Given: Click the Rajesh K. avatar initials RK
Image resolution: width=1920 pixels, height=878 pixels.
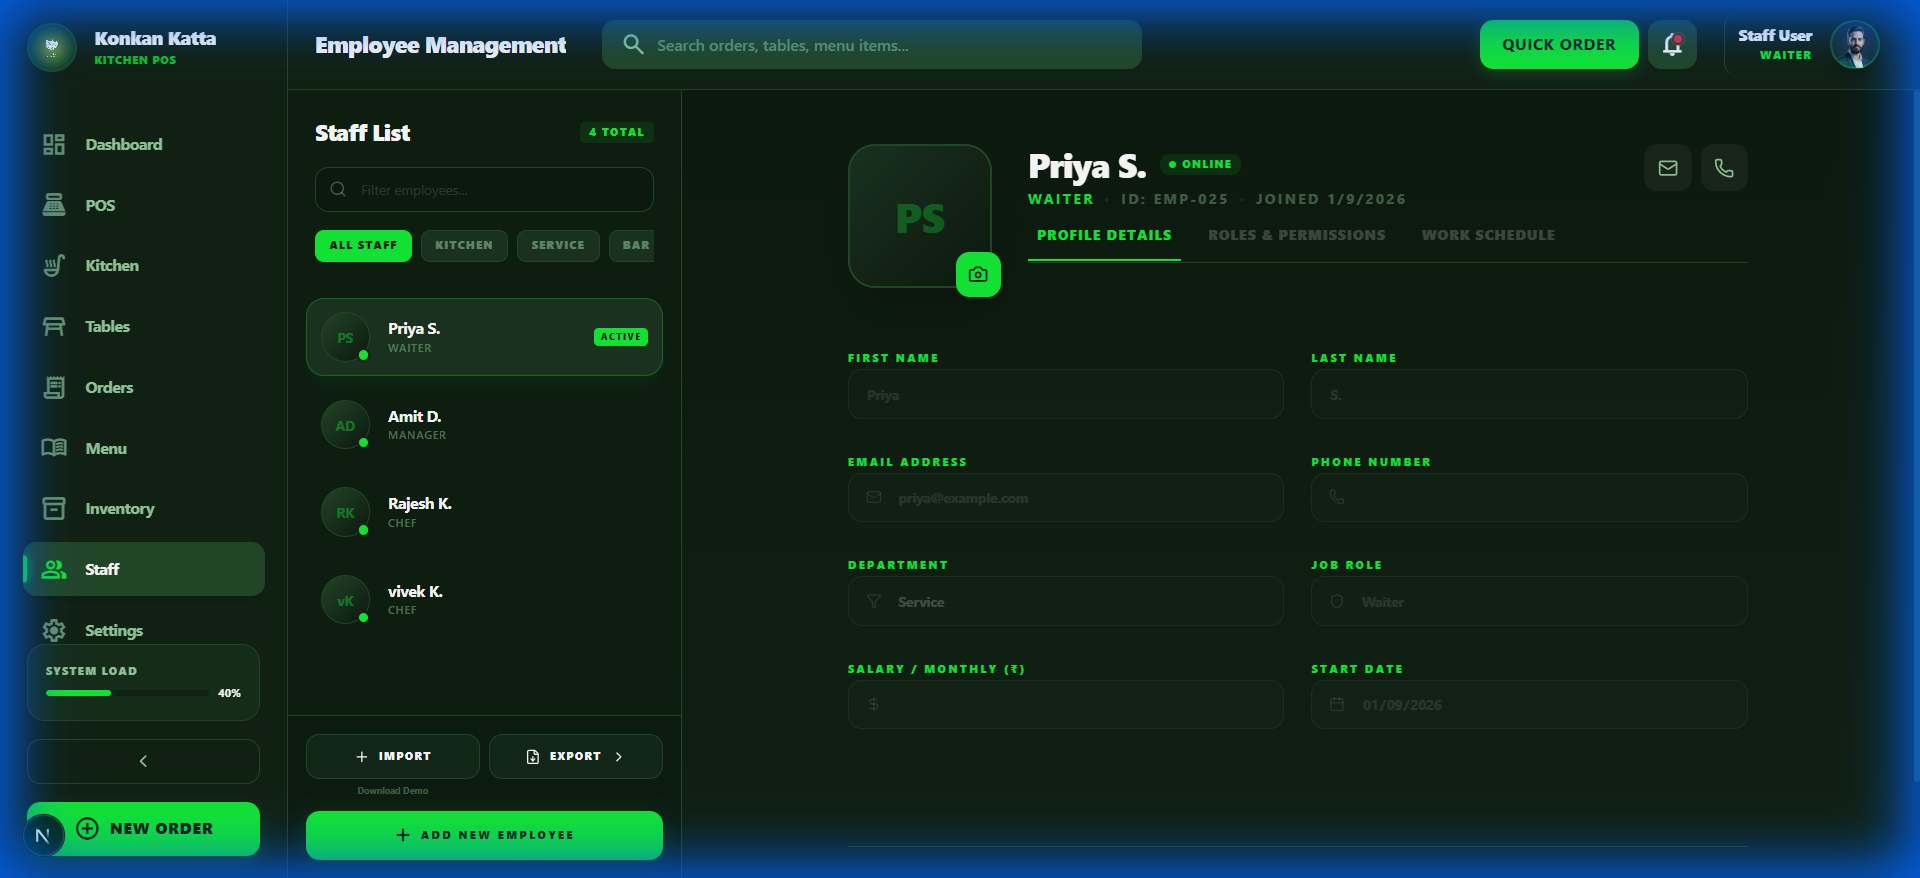Looking at the screenshot, I should click(x=345, y=513).
